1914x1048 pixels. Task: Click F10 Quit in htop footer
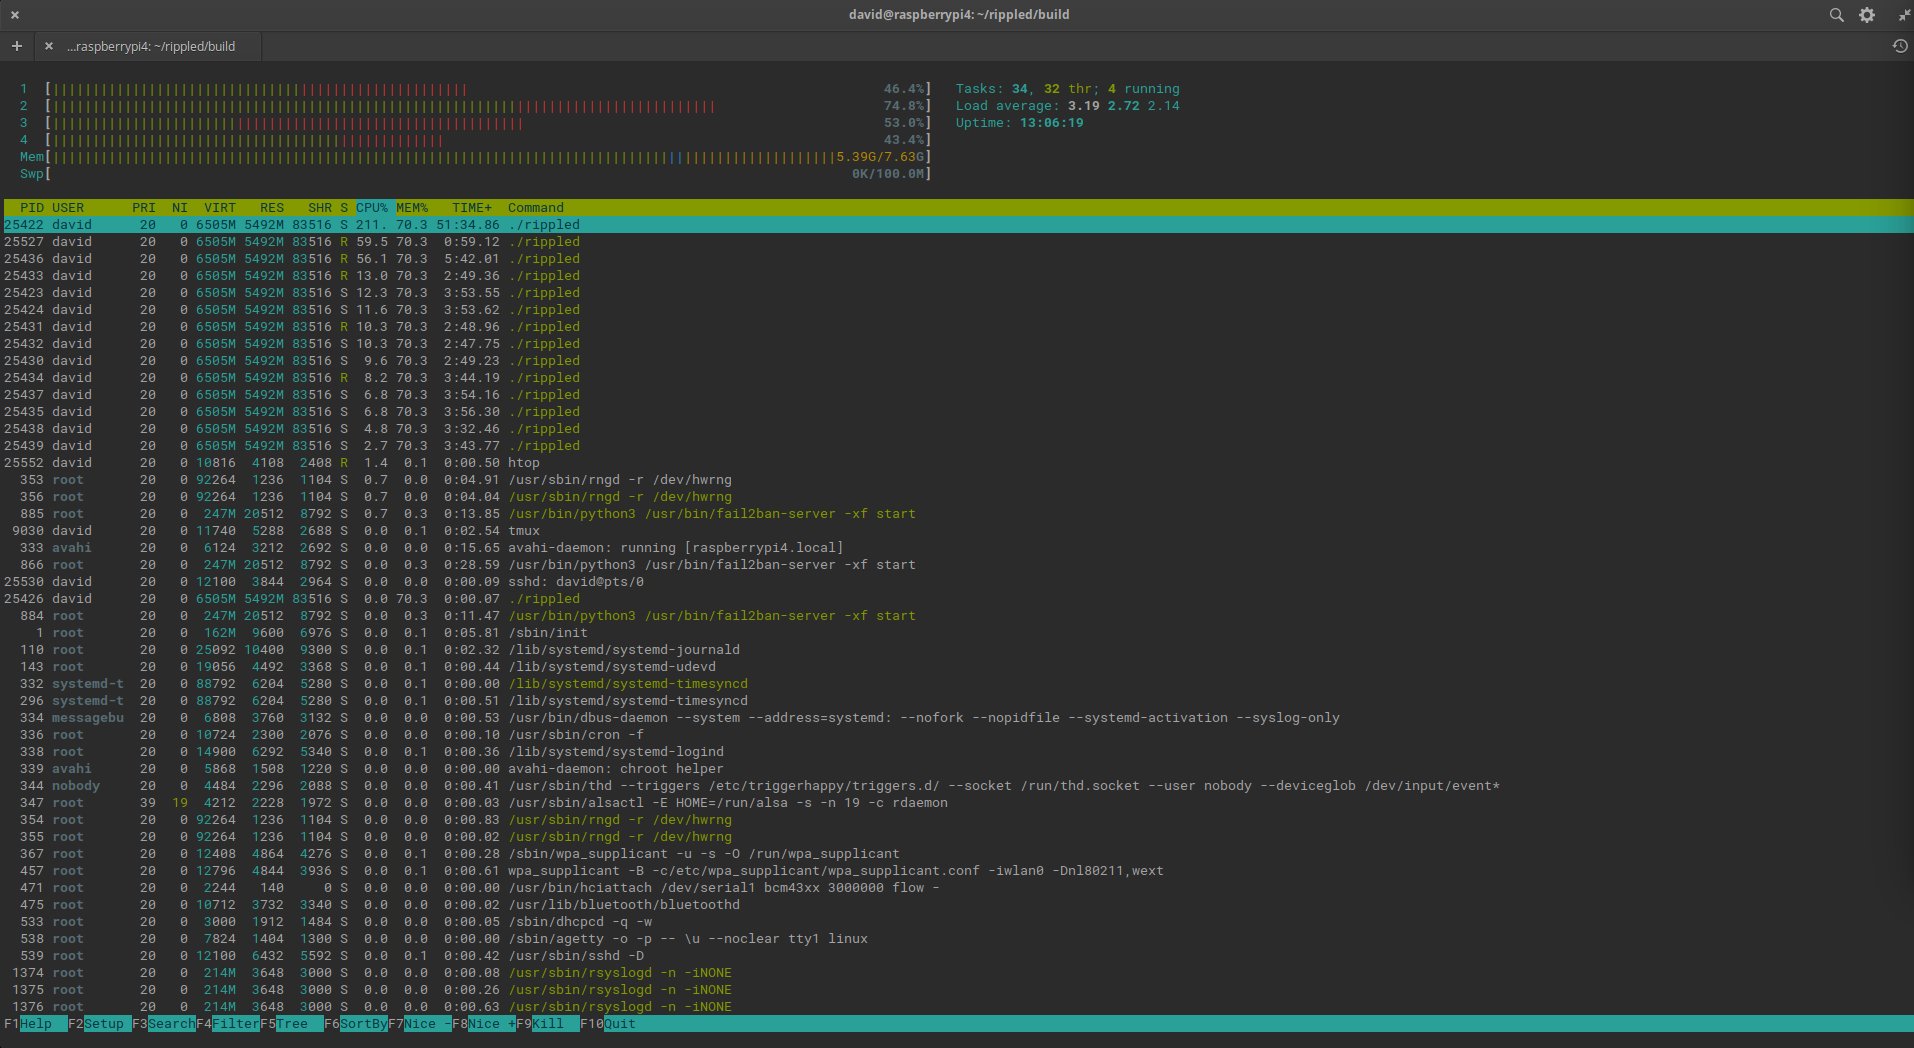[608, 1024]
